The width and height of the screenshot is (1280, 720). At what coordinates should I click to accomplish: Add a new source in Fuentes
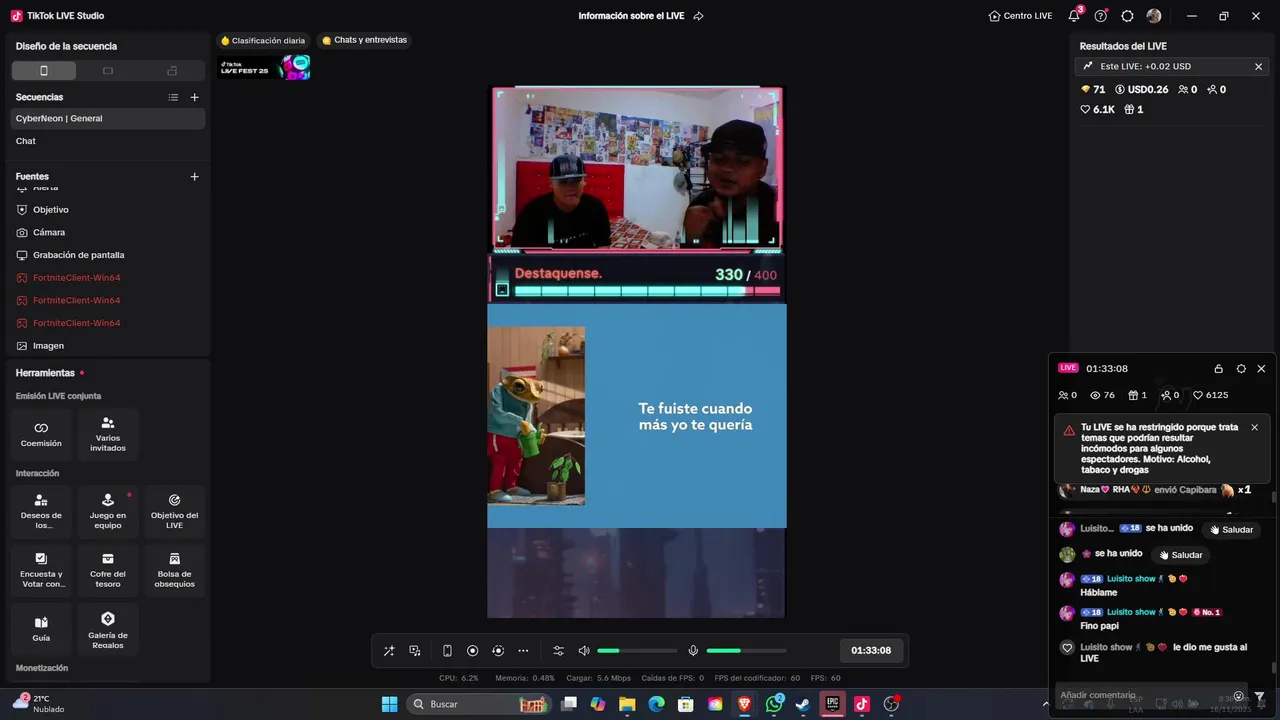click(x=195, y=176)
